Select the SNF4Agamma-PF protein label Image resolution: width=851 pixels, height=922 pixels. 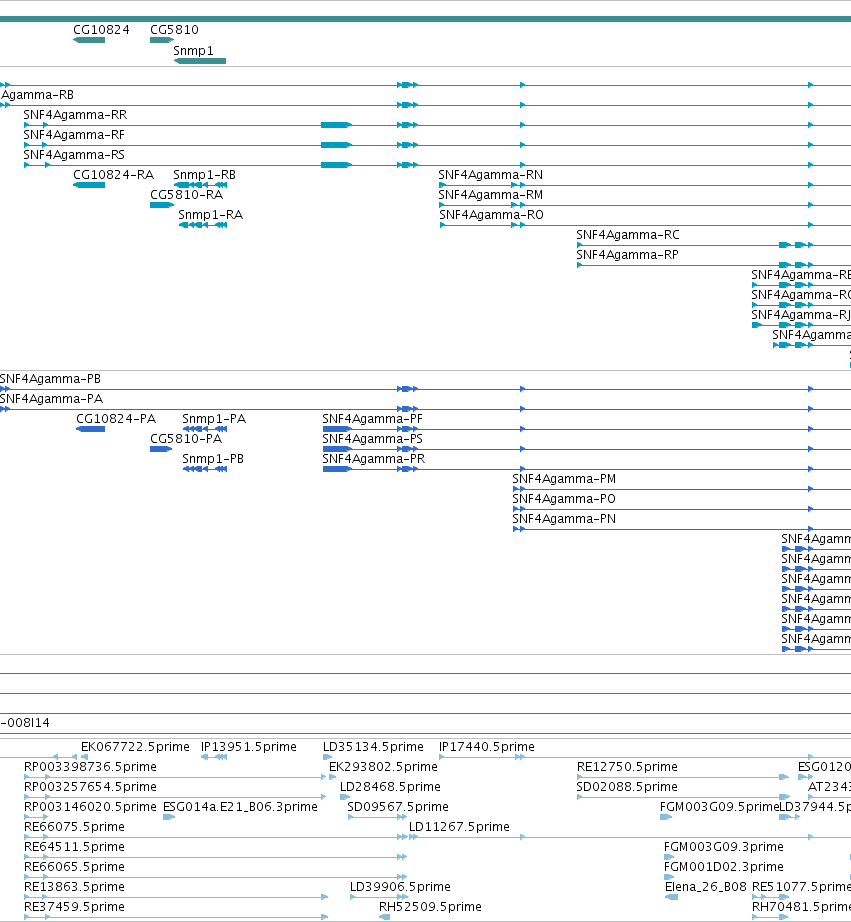pyautogui.click(x=372, y=419)
